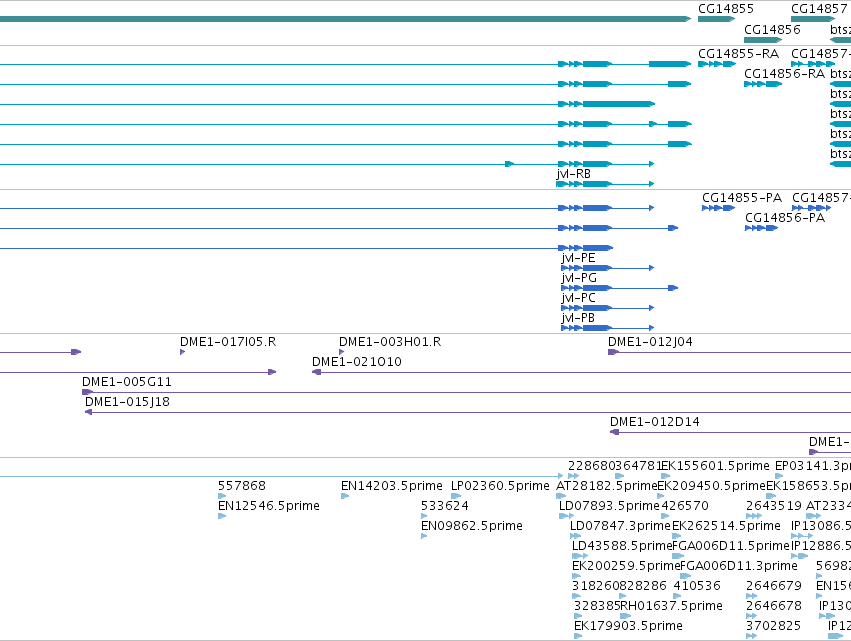Click the LD43588.5prime EST marker
851x641 pixels.
(580, 556)
